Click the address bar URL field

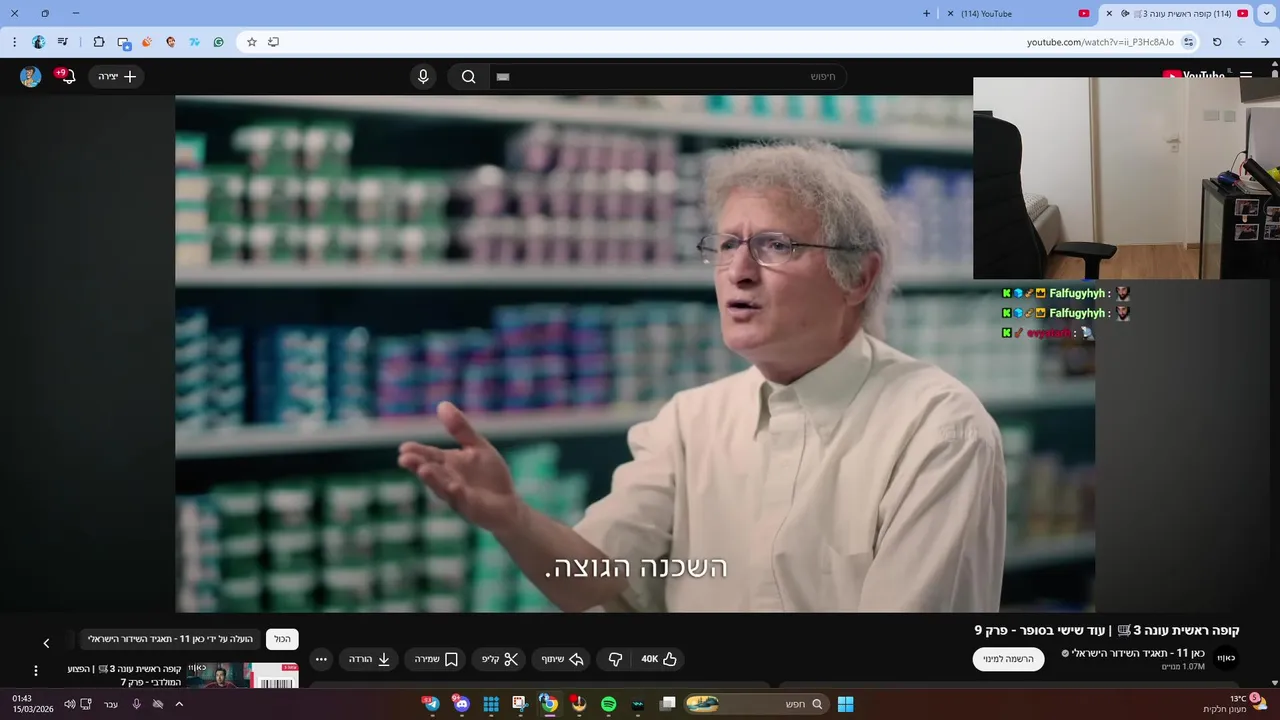coord(718,42)
